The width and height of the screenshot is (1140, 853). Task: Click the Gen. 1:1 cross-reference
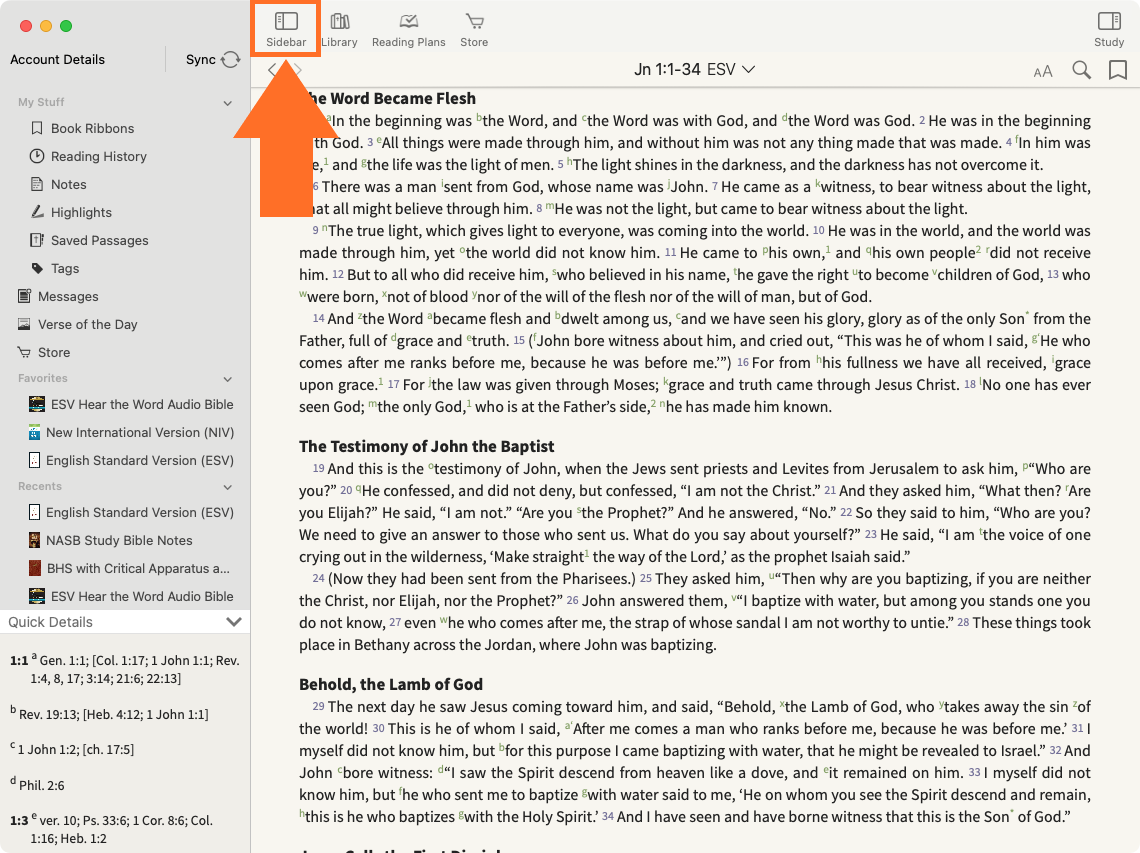click(63, 661)
